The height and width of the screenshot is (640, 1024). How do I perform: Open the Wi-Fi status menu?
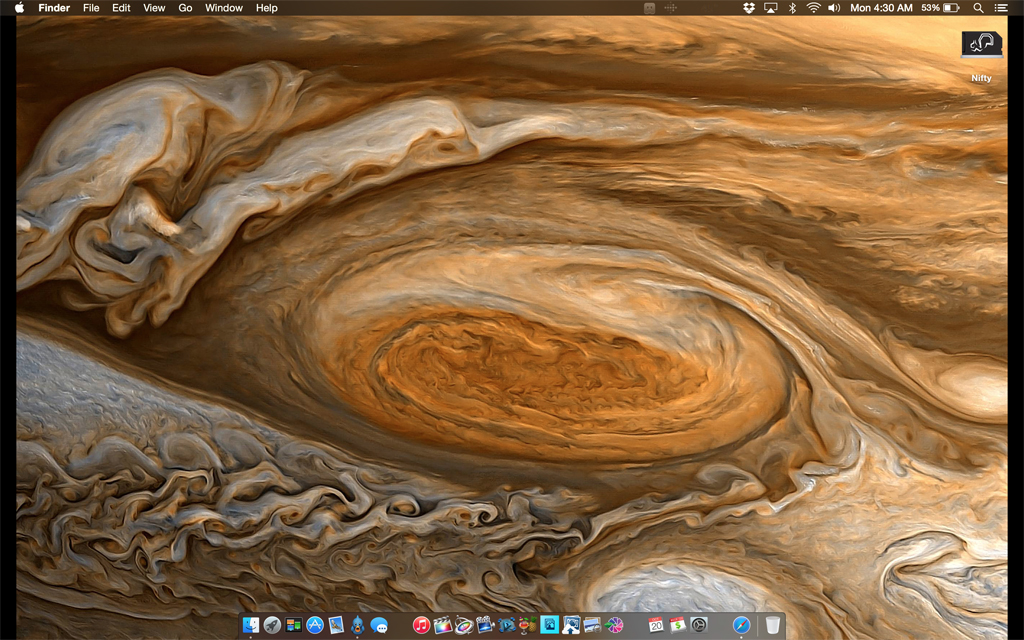pyautogui.click(x=813, y=8)
